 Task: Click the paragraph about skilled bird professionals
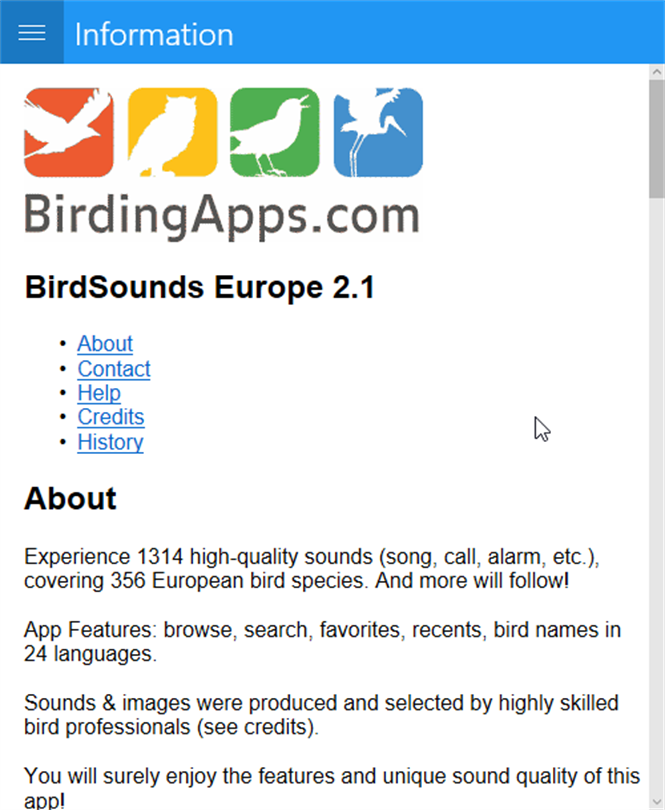tap(321, 714)
